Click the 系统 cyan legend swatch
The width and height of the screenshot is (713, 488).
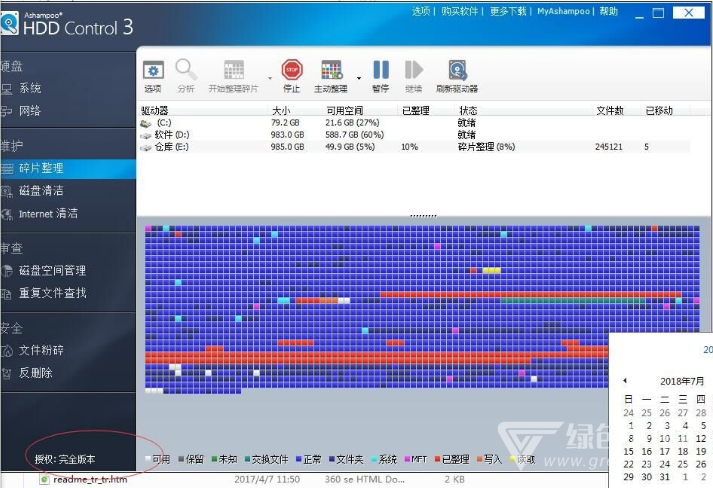[x=374, y=459]
